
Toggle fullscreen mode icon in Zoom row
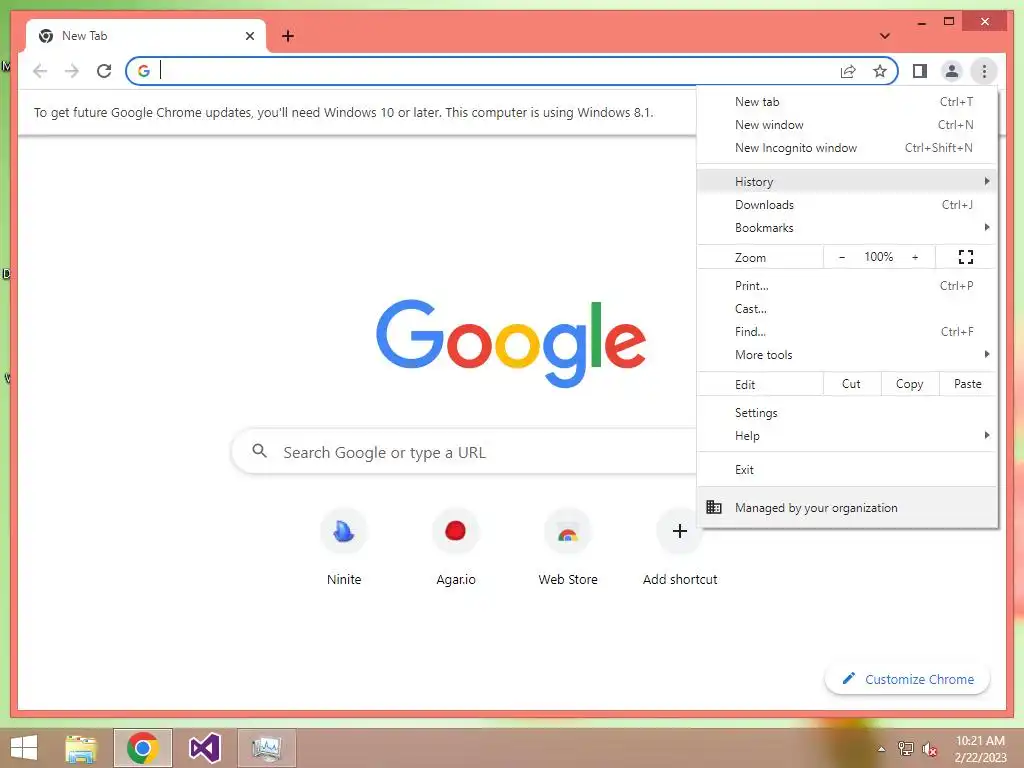click(x=966, y=257)
